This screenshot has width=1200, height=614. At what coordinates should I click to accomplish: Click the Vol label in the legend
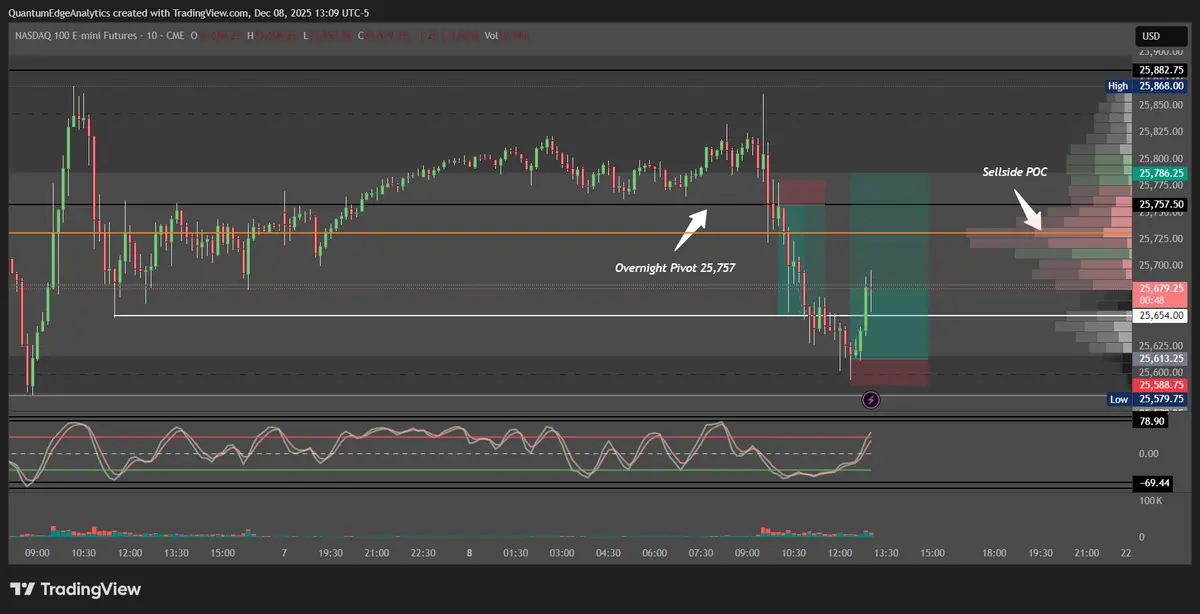point(491,36)
